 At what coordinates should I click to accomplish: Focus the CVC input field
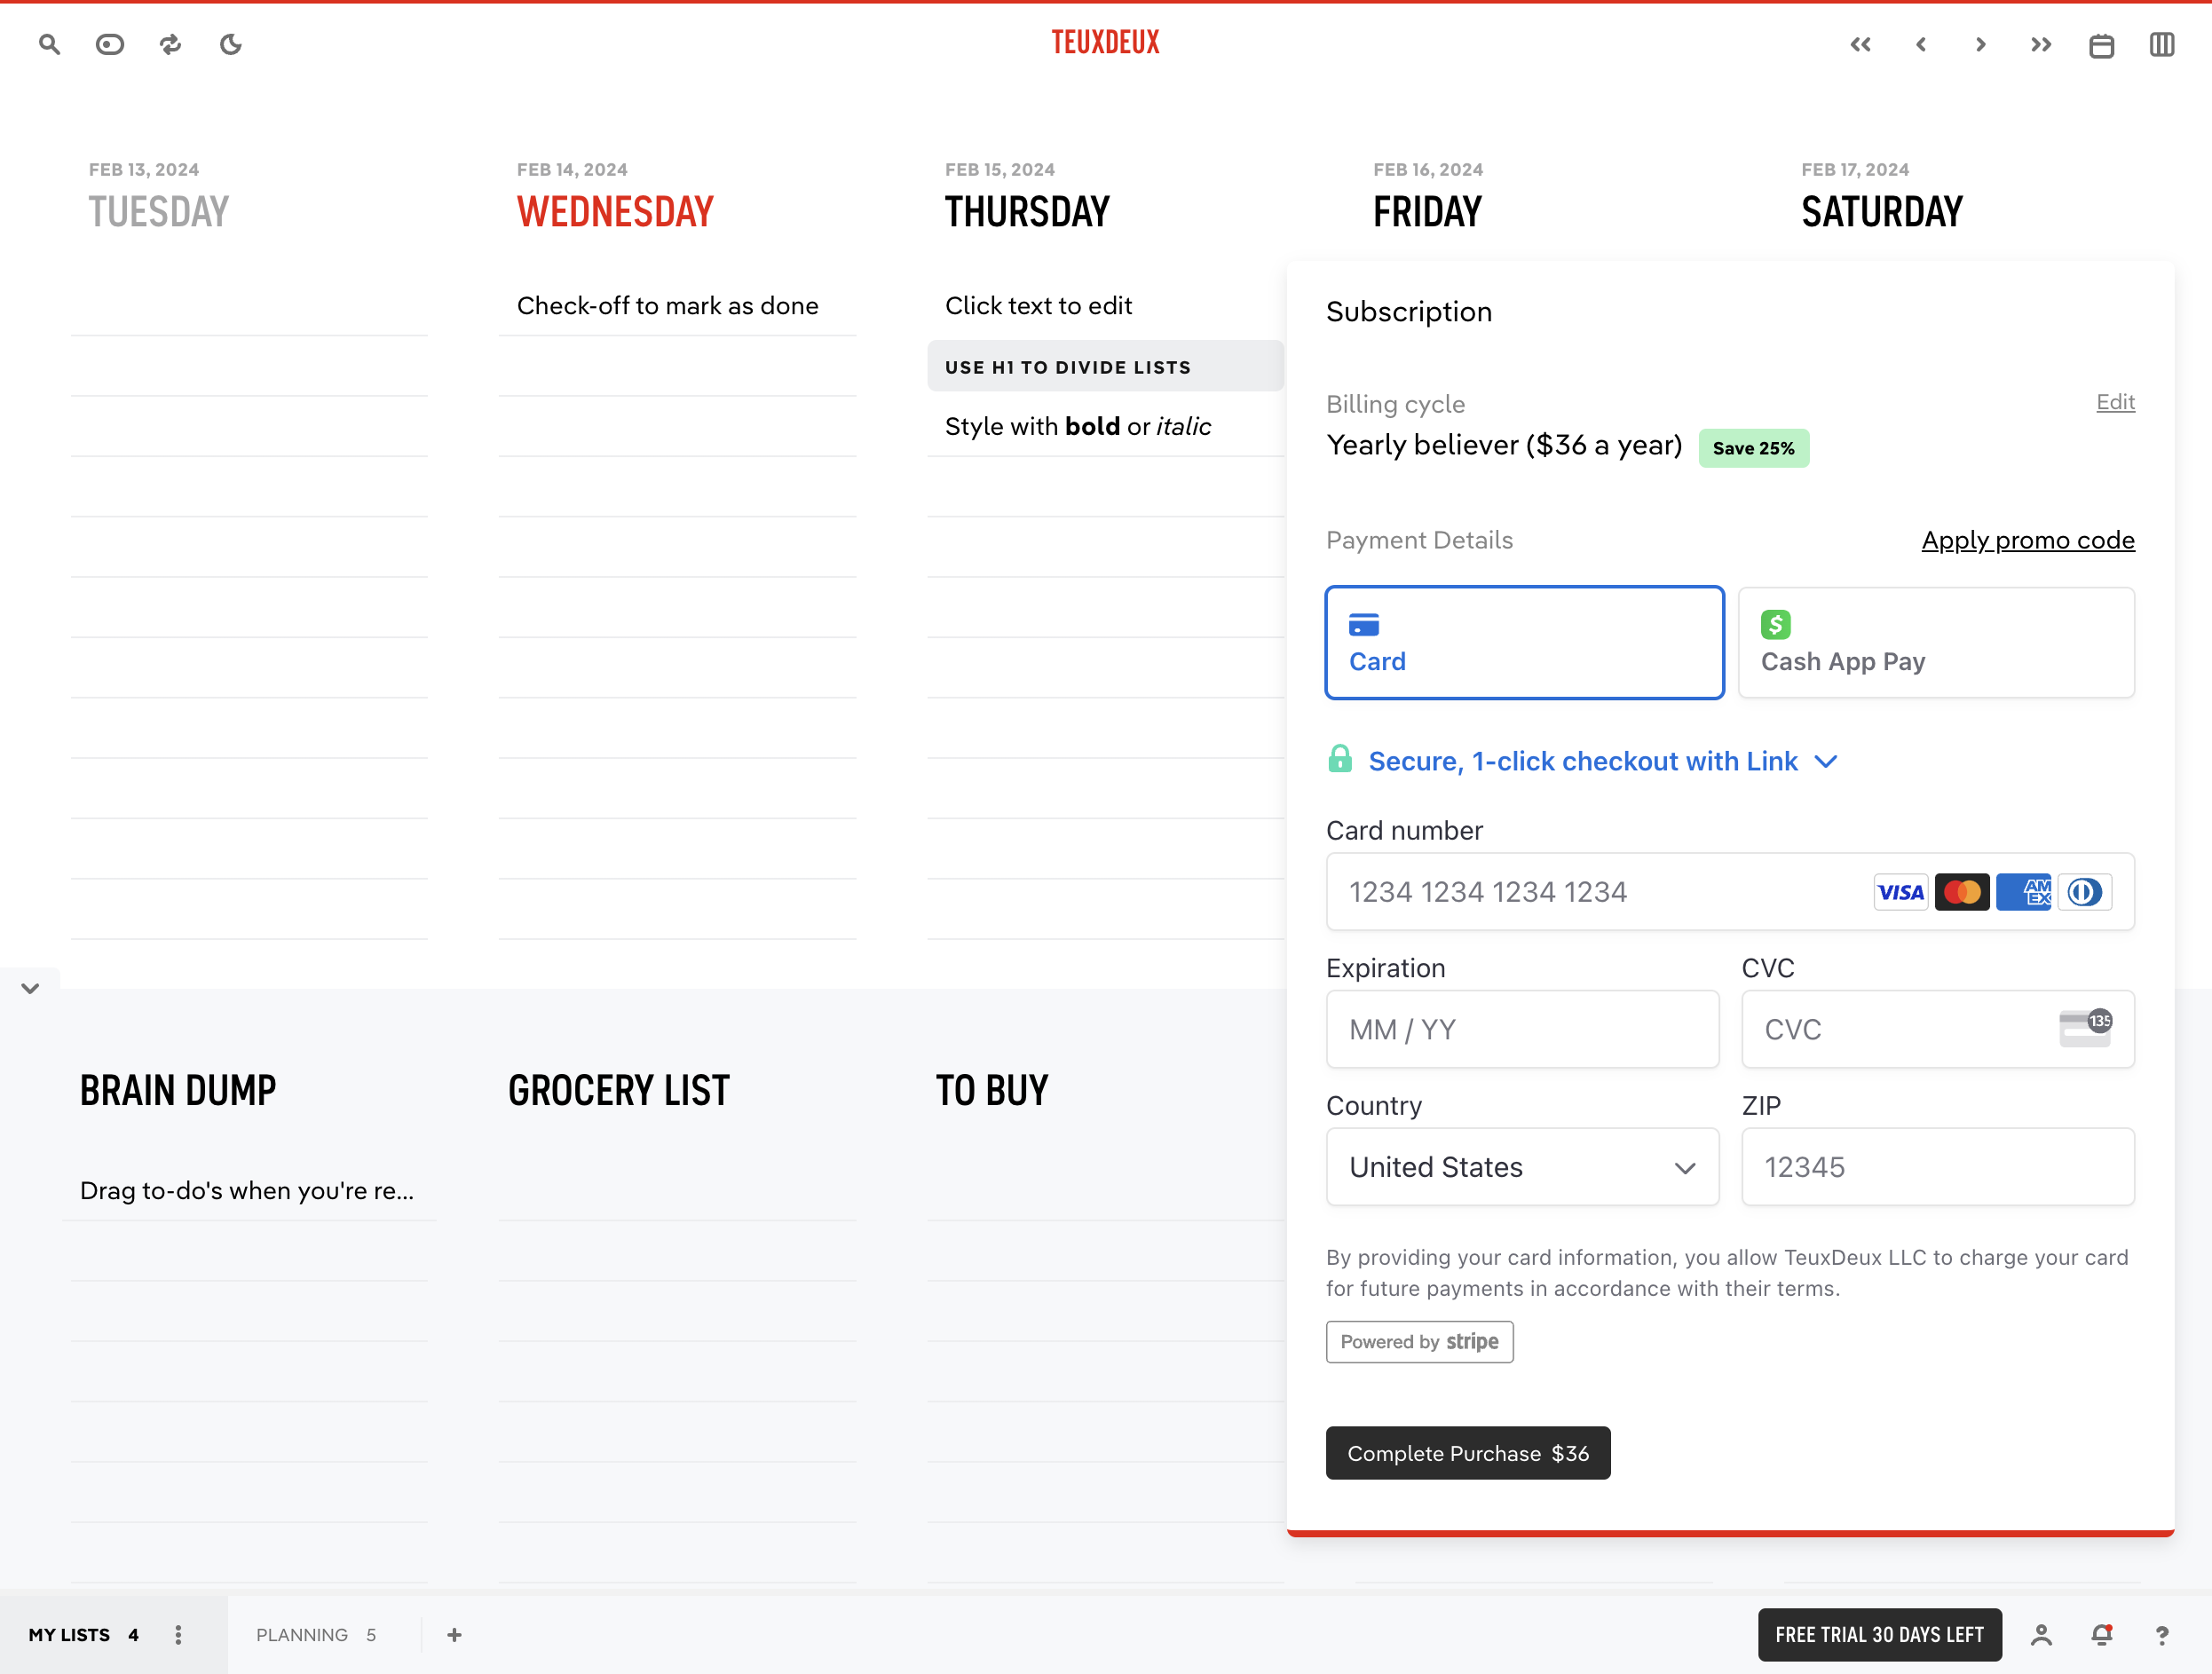click(x=1938, y=1029)
